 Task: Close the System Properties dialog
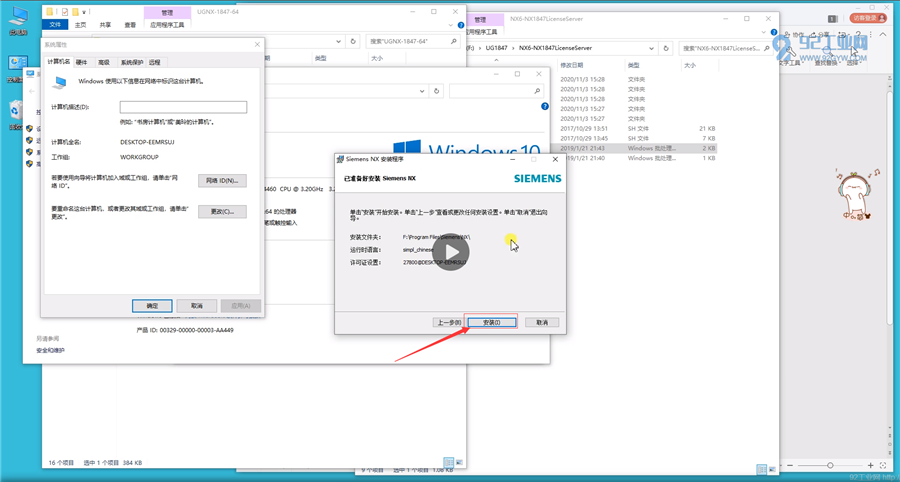pyautogui.click(x=257, y=44)
